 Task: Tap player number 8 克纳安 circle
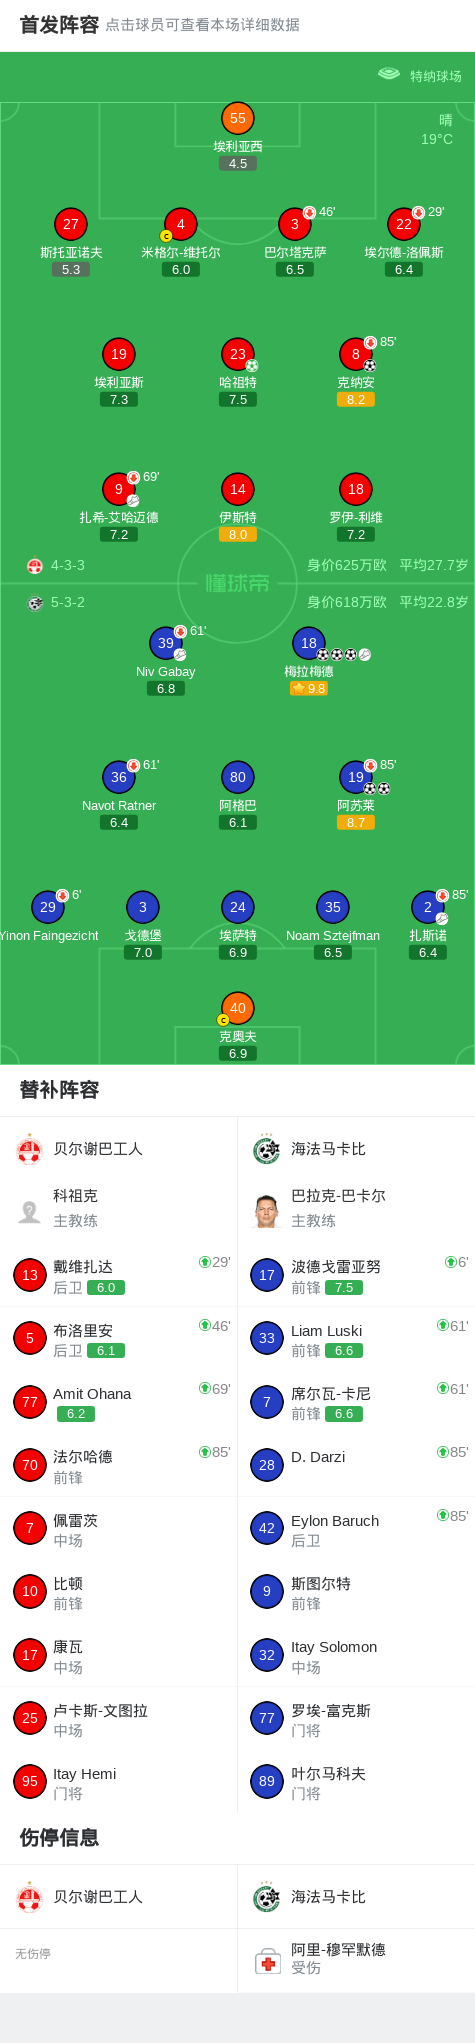point(356,354)
